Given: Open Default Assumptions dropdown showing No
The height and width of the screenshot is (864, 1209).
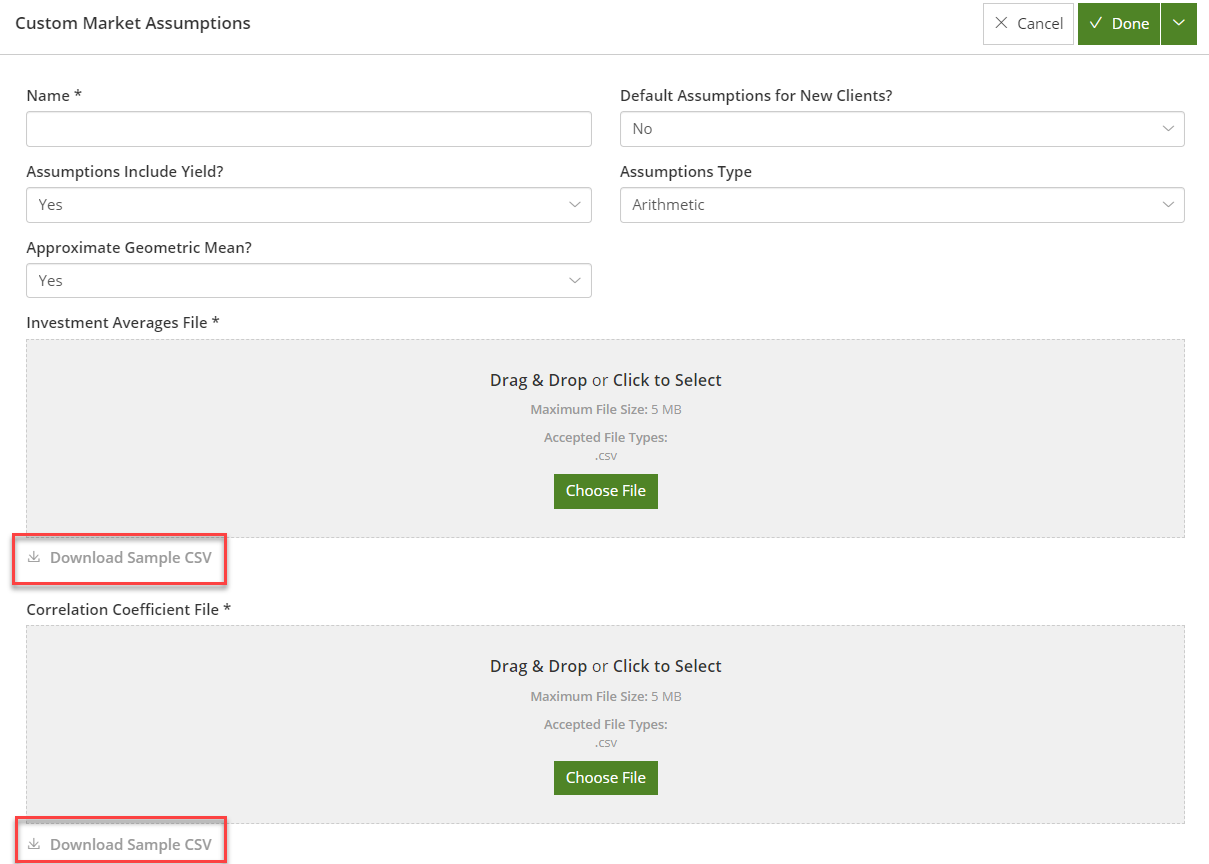Looking at the screenshot, I should [900, 129].
